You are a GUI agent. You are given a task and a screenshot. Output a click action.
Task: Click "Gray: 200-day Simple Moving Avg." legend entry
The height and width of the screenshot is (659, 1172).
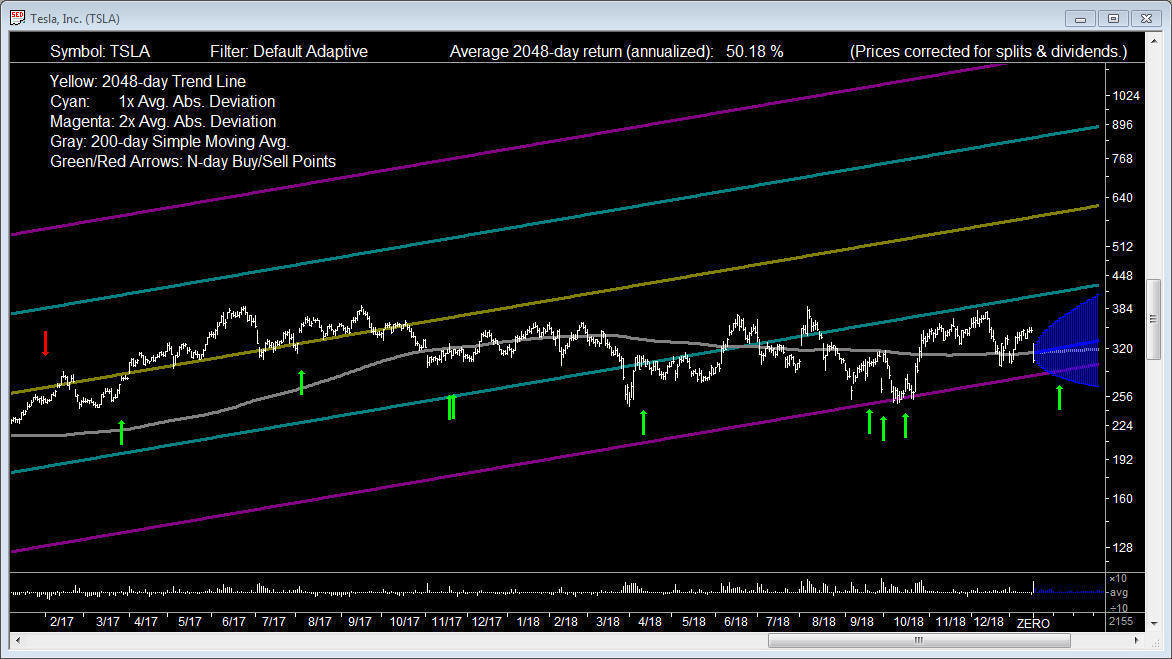pos(170,142)
